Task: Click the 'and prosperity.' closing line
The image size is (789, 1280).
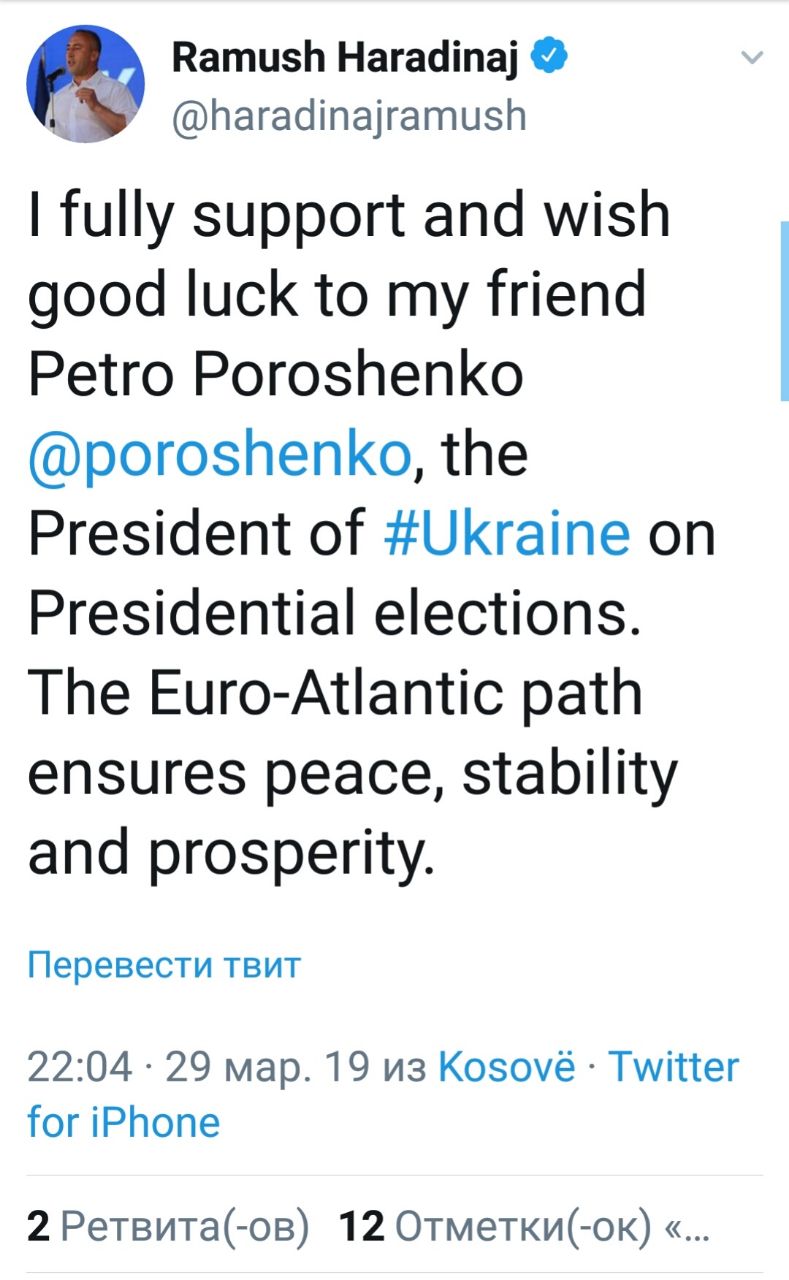Action: [231, 852]
